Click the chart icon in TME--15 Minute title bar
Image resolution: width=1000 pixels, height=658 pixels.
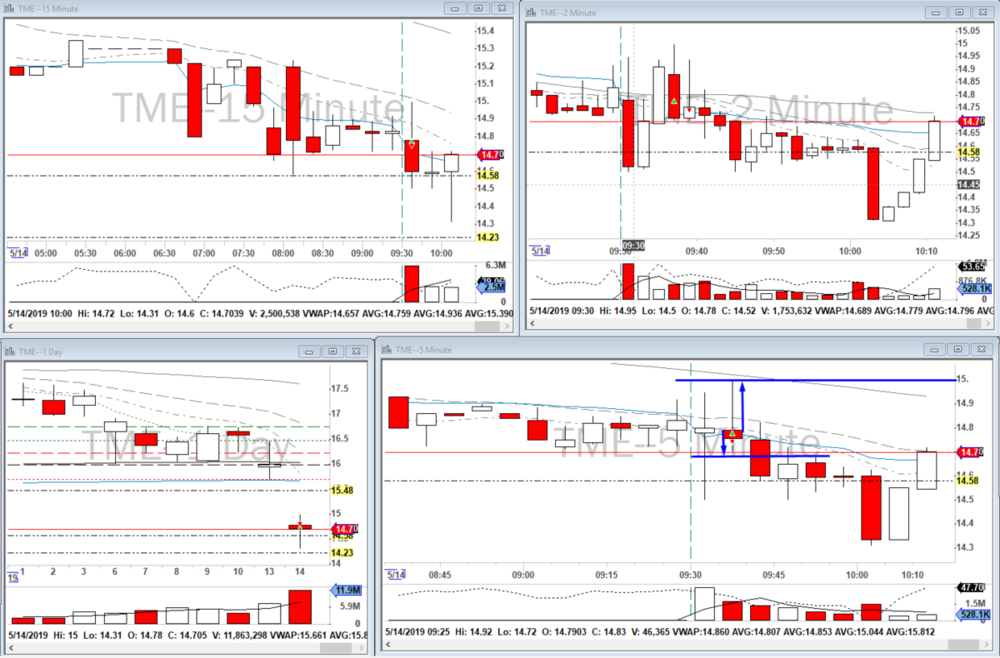click(x=11, y=8)
